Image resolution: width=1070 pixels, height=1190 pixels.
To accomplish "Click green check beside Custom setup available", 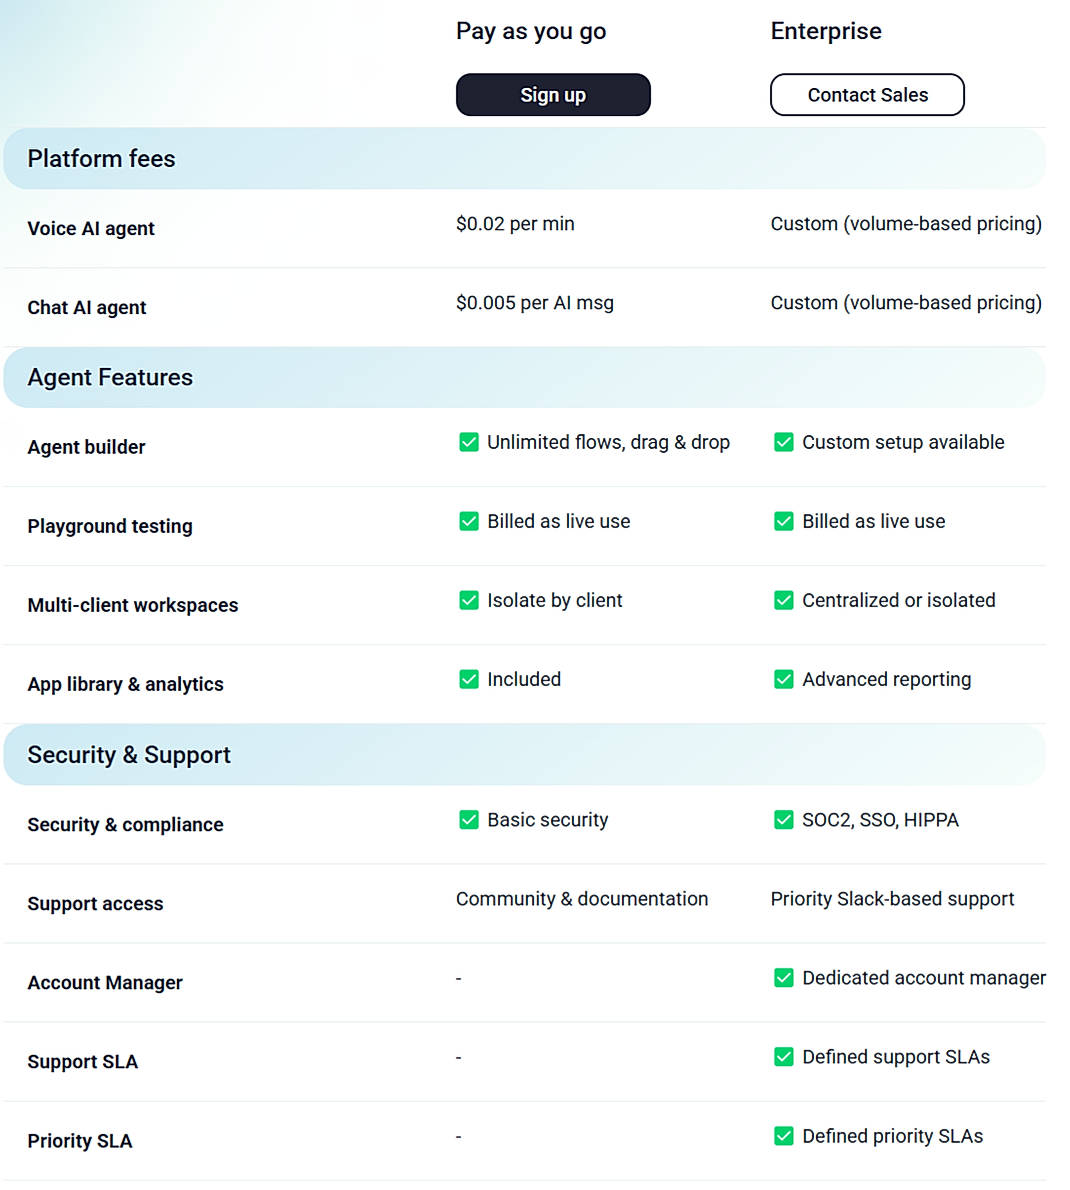I will click(784, 442).
